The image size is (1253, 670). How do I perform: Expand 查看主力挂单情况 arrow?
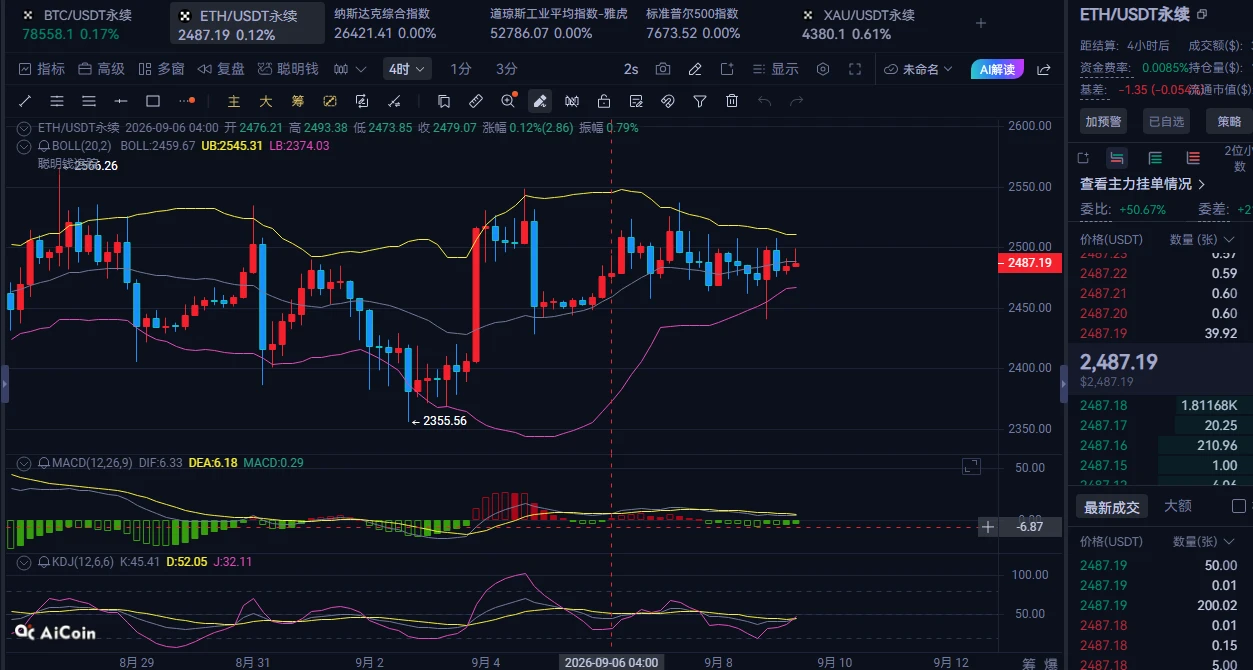point(1201,184)
